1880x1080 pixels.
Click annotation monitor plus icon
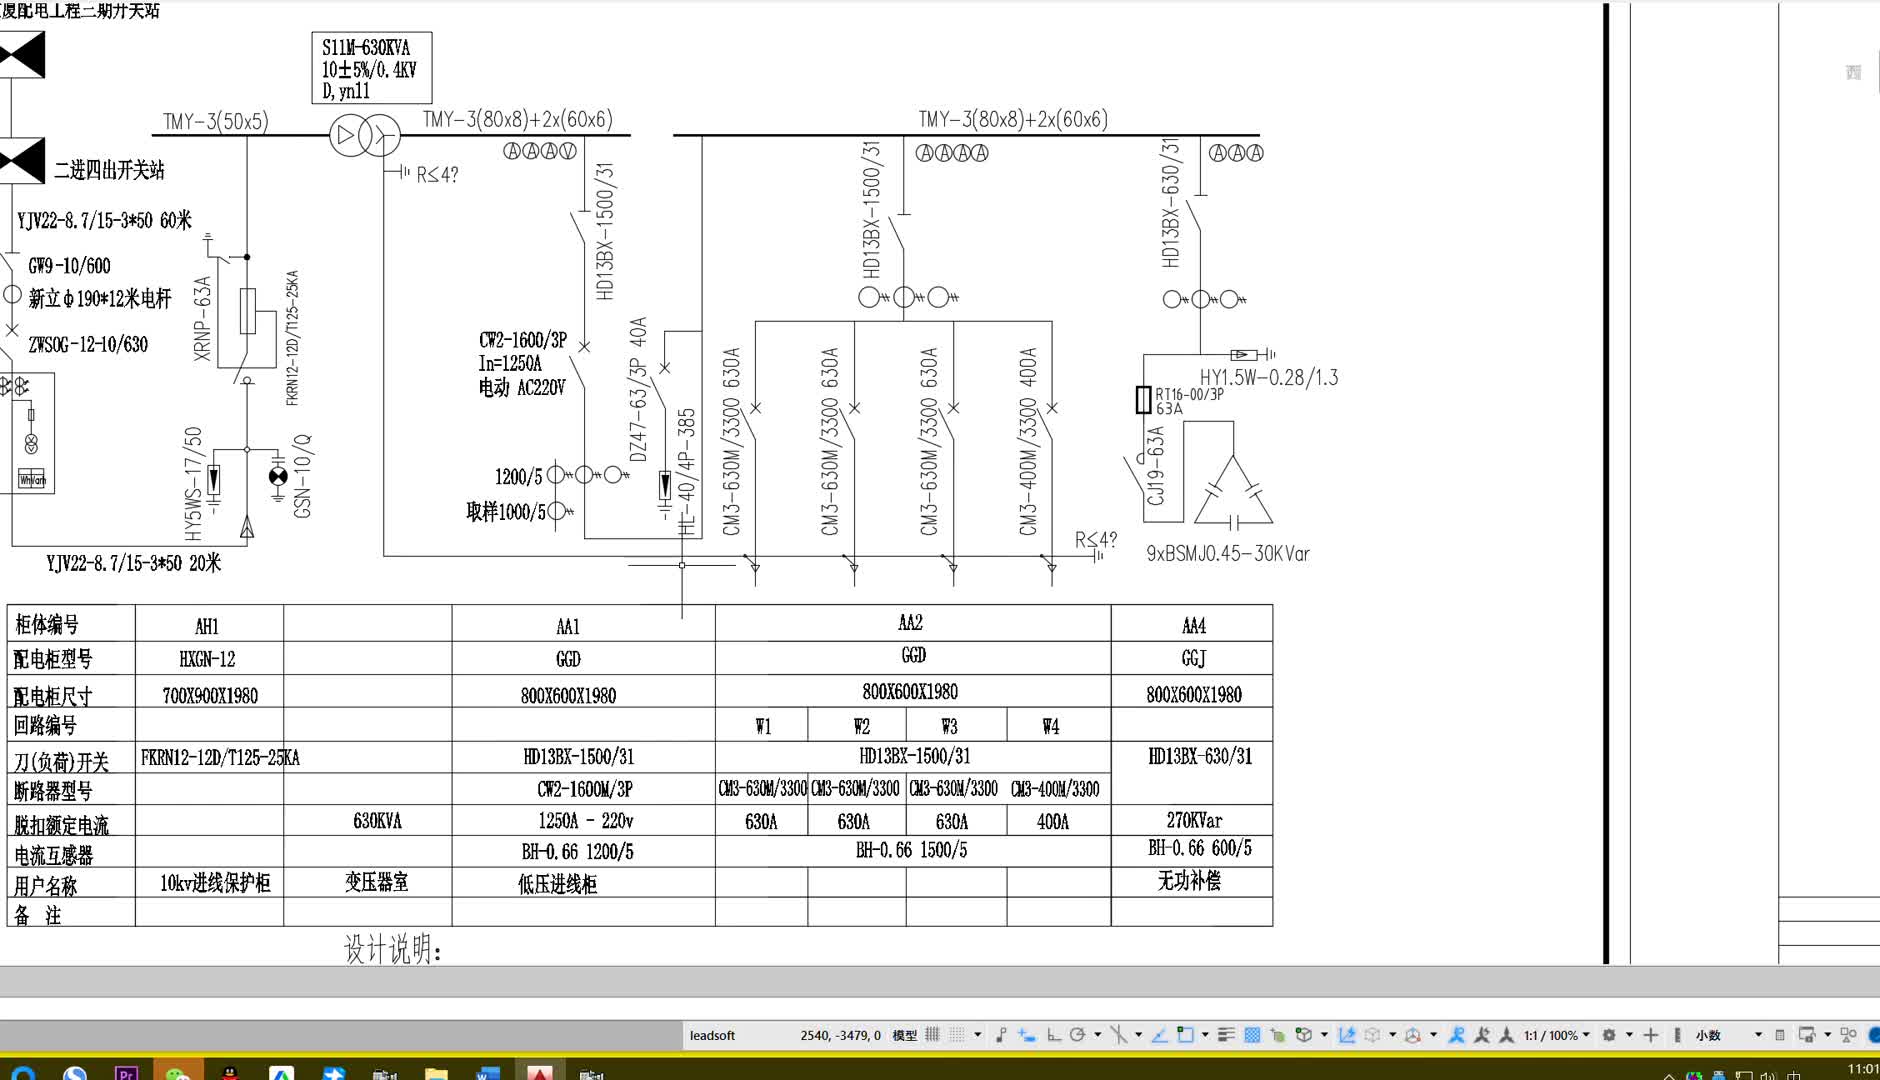point(1651,1035)
